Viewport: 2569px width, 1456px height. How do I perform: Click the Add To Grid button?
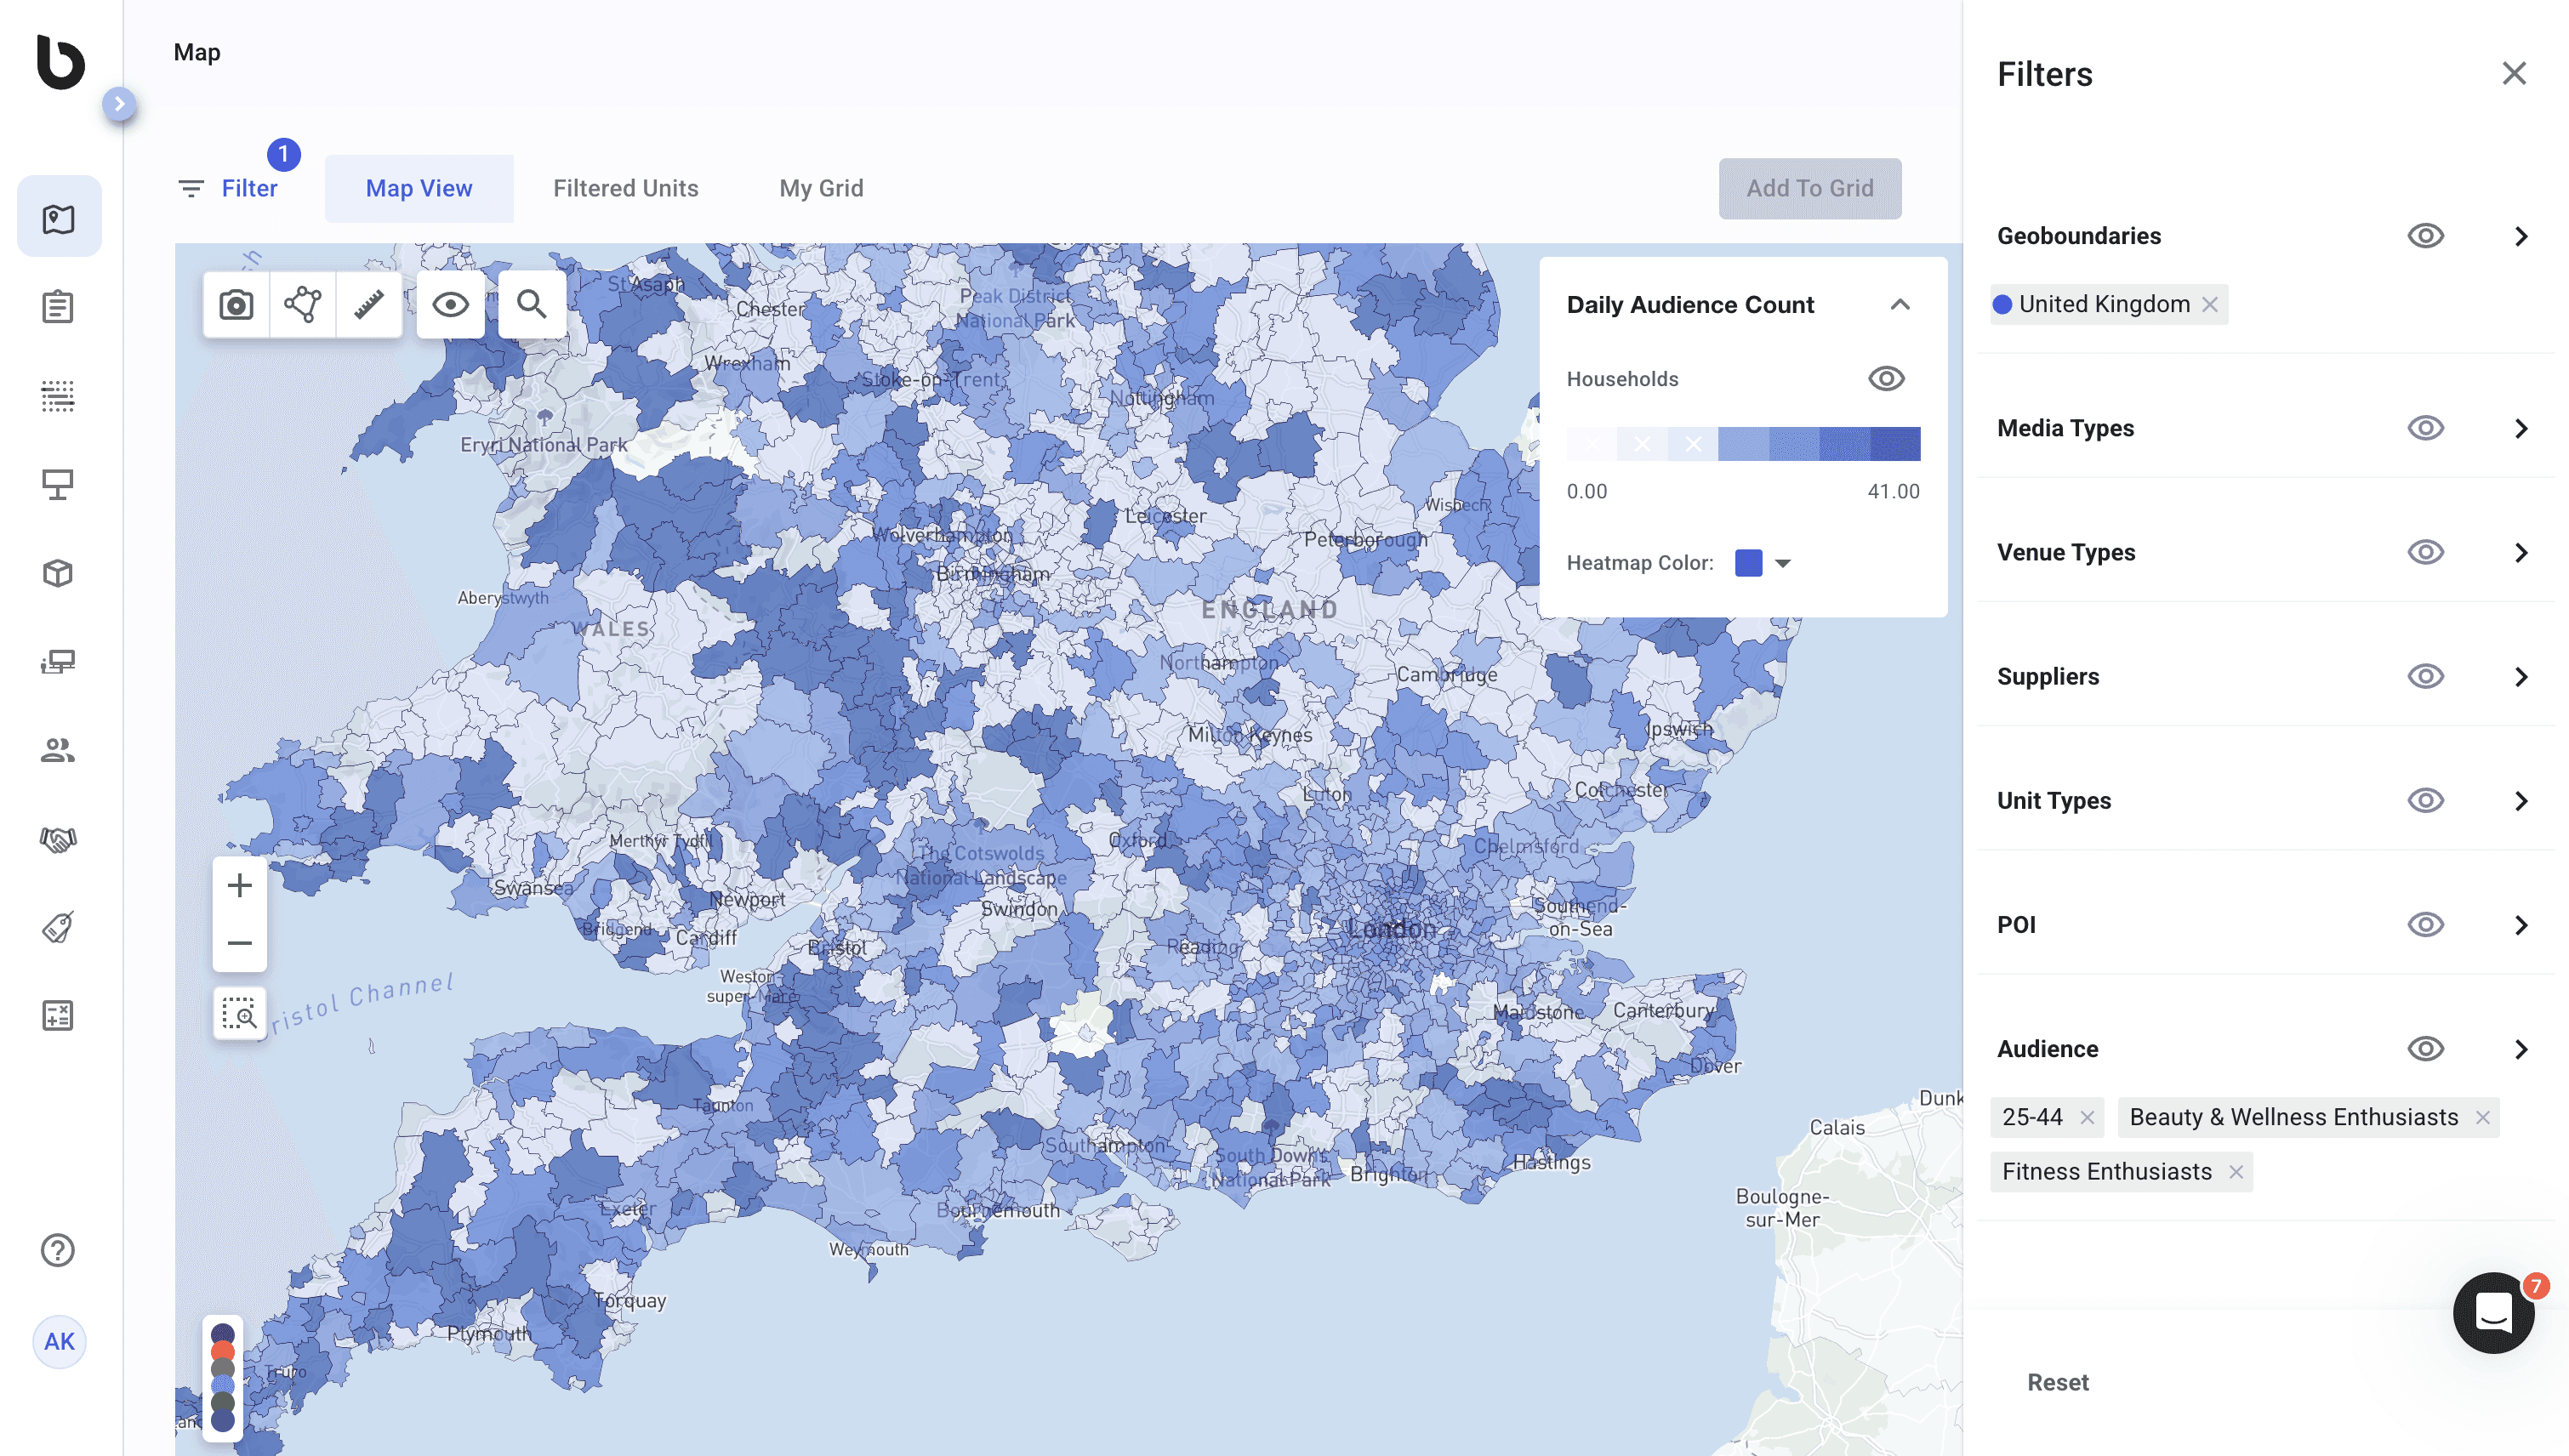[1810, 188]
